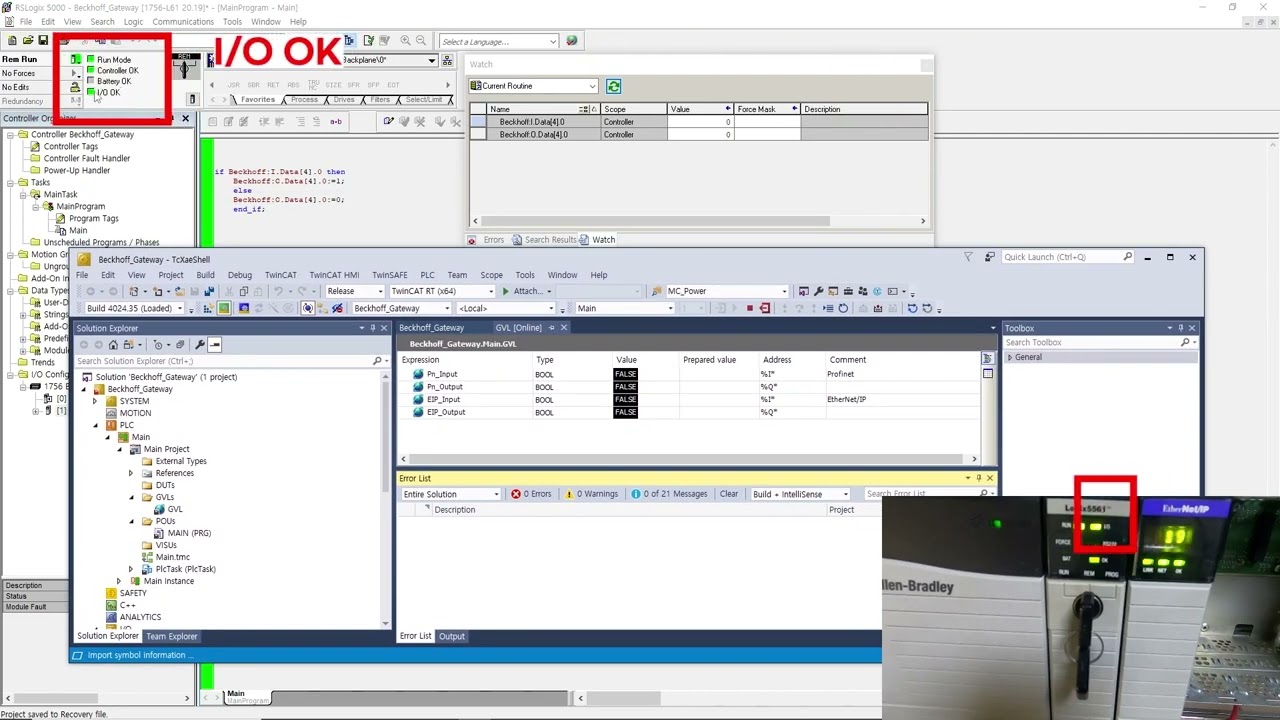Click the Activate Configuration icon in TwinCAT

point(209,308)
